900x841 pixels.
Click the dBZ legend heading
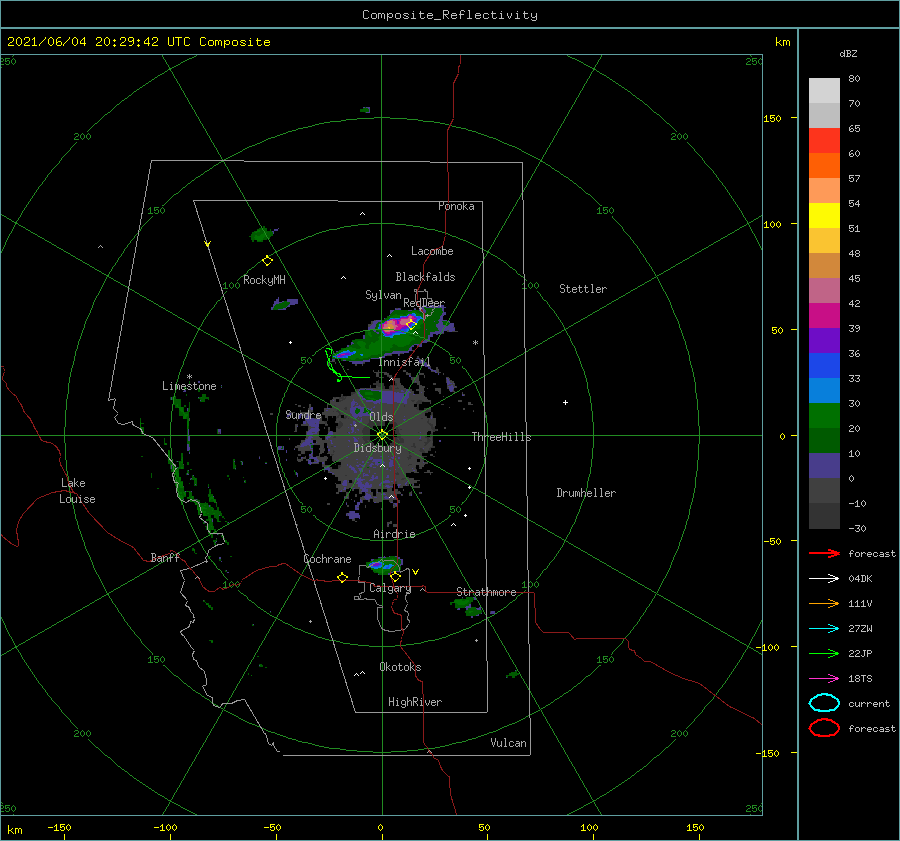[848, 53]
